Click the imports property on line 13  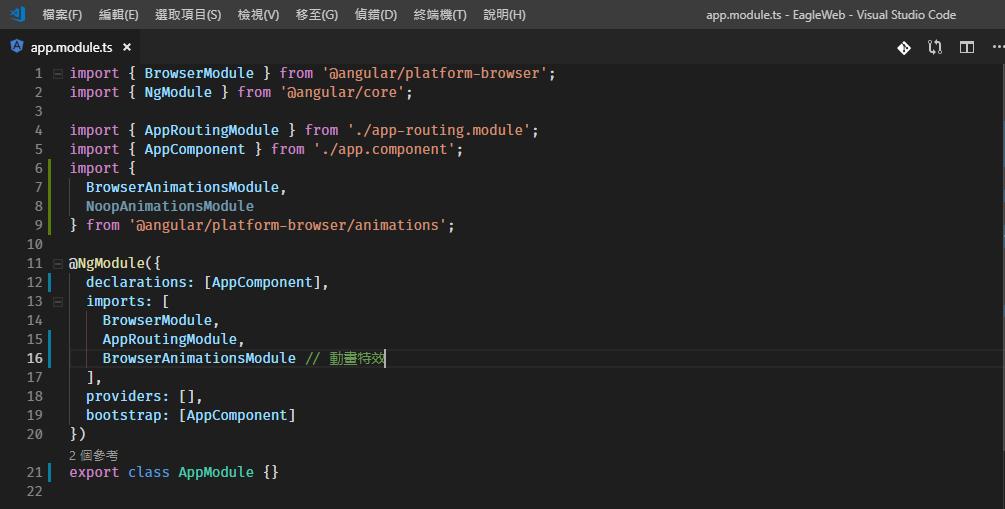(115, 301)
